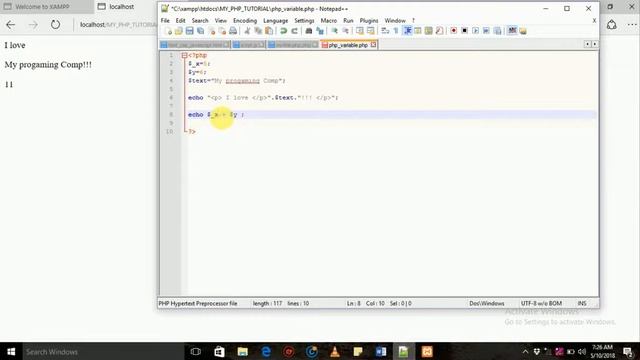Image resolution: width=640 pixels, height=360 pixels.
Task: Click Dos\Windows in the status bar
Action: coord(487,303)
